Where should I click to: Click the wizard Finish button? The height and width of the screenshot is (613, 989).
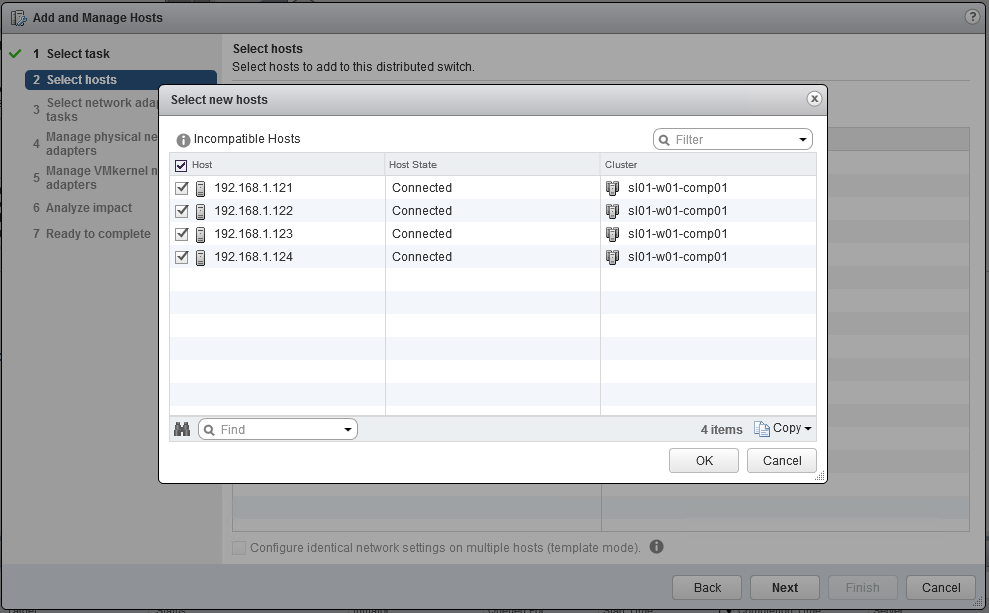click(x=862, y=587)
